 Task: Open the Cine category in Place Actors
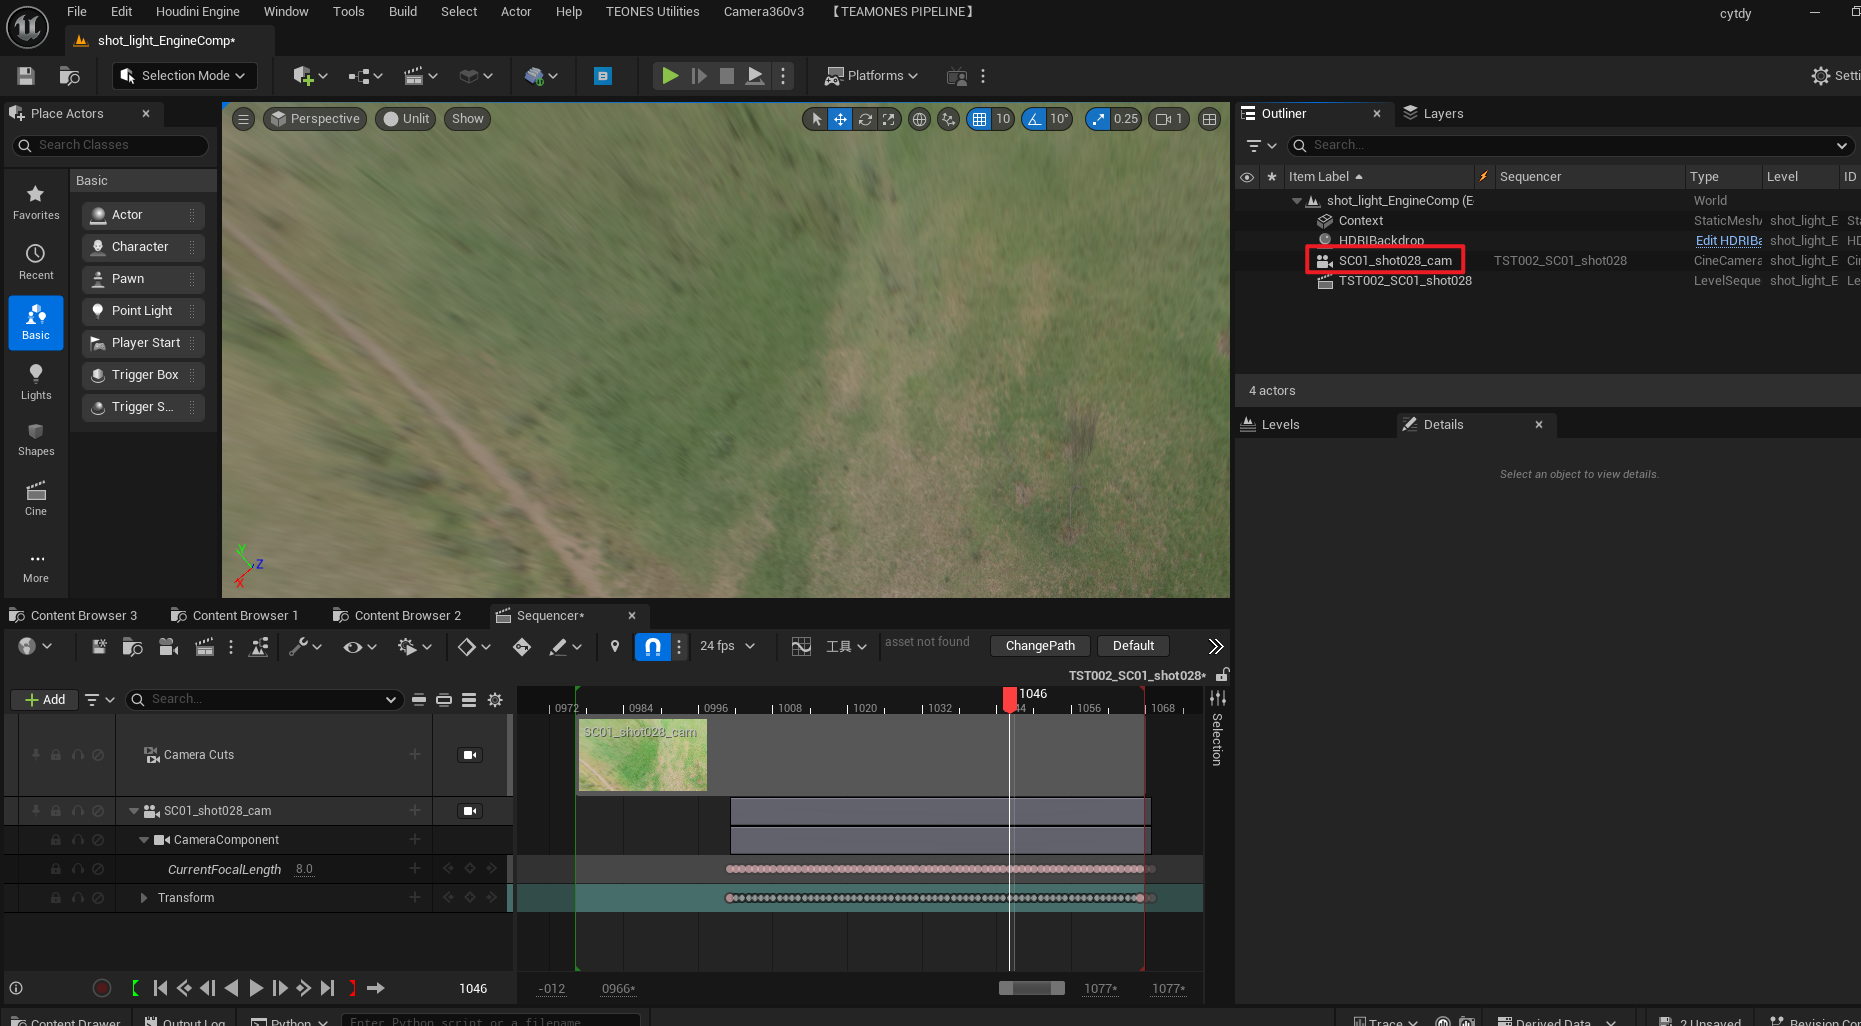(36, 497)
